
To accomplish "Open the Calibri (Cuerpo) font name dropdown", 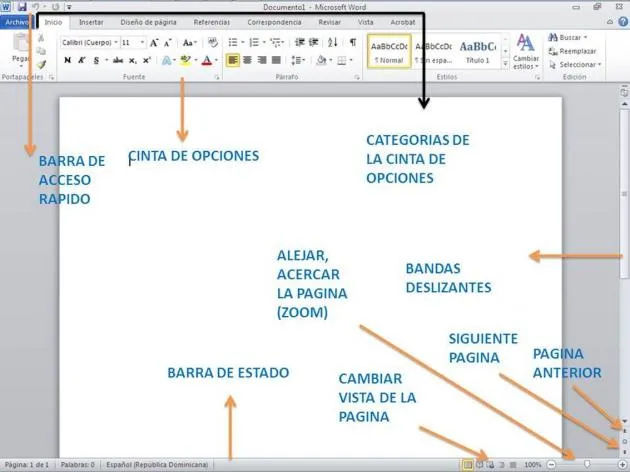I will click(x=88, y=43).
